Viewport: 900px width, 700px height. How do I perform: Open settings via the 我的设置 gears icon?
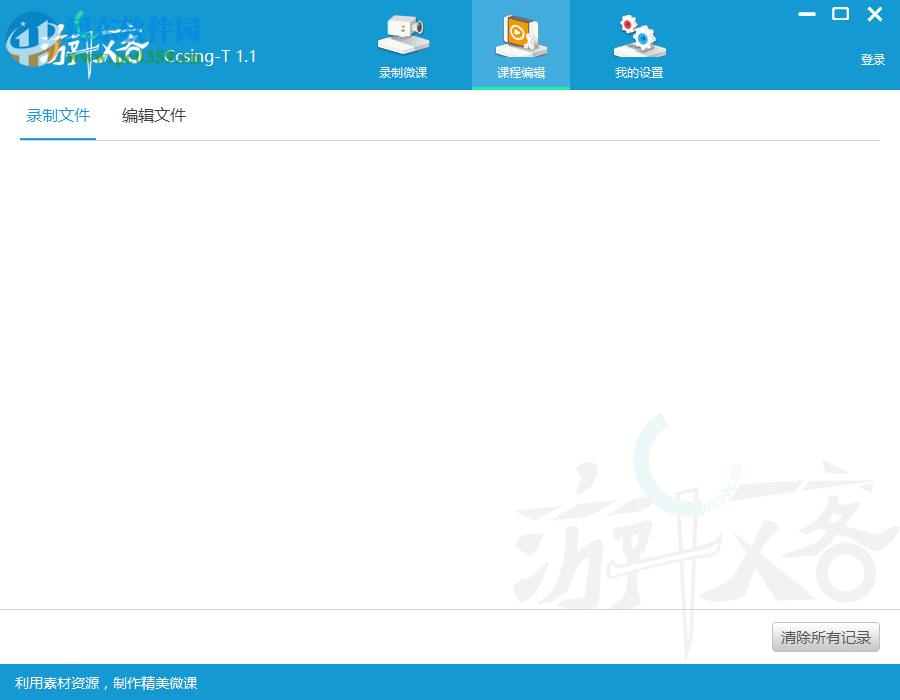(637, 32)
